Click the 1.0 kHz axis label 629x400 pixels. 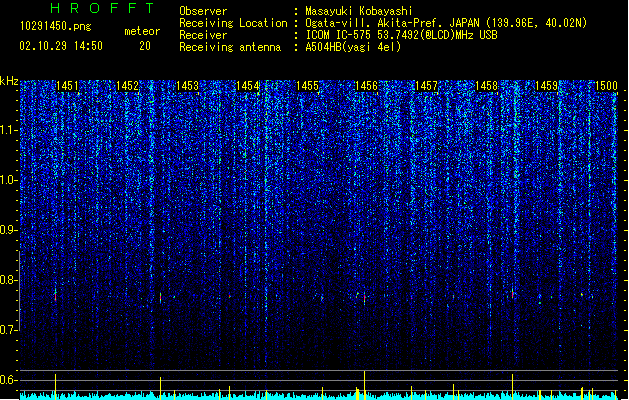click(x=9, y=180)
